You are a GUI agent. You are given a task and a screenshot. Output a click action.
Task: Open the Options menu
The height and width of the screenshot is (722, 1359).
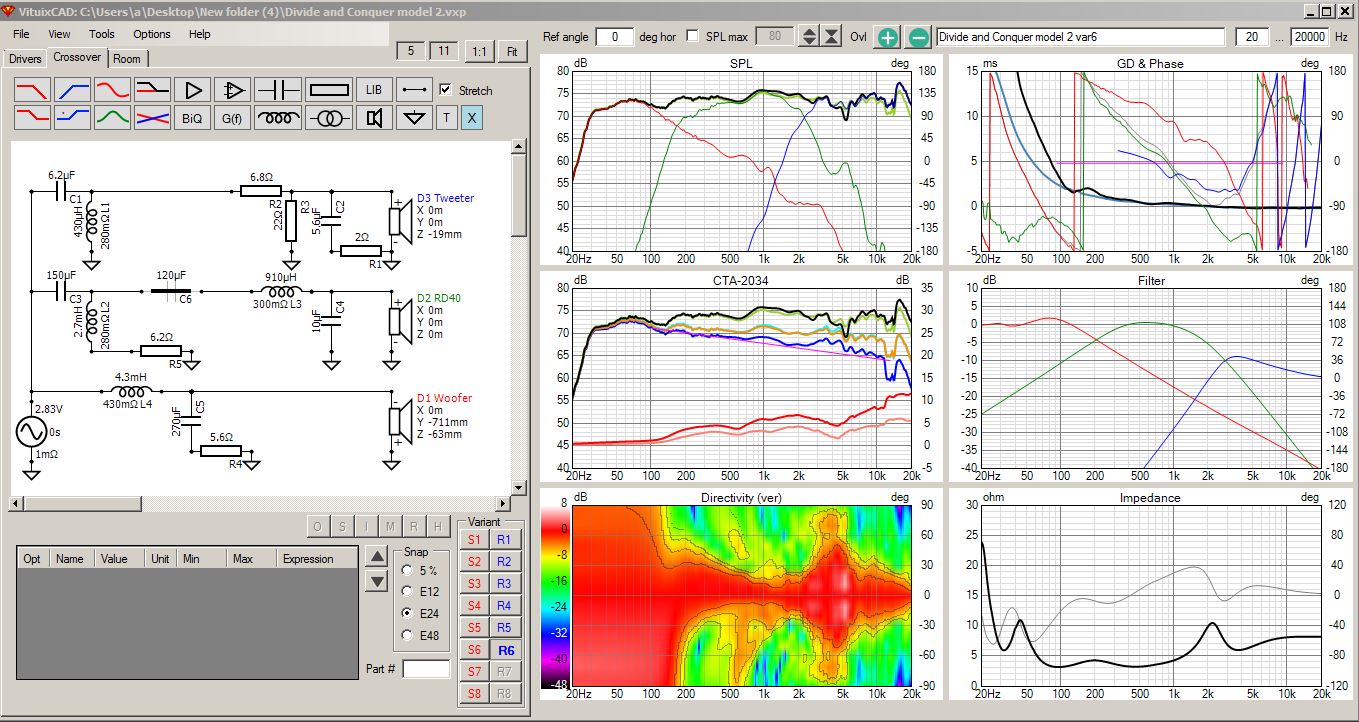click(x=152, y=34)
